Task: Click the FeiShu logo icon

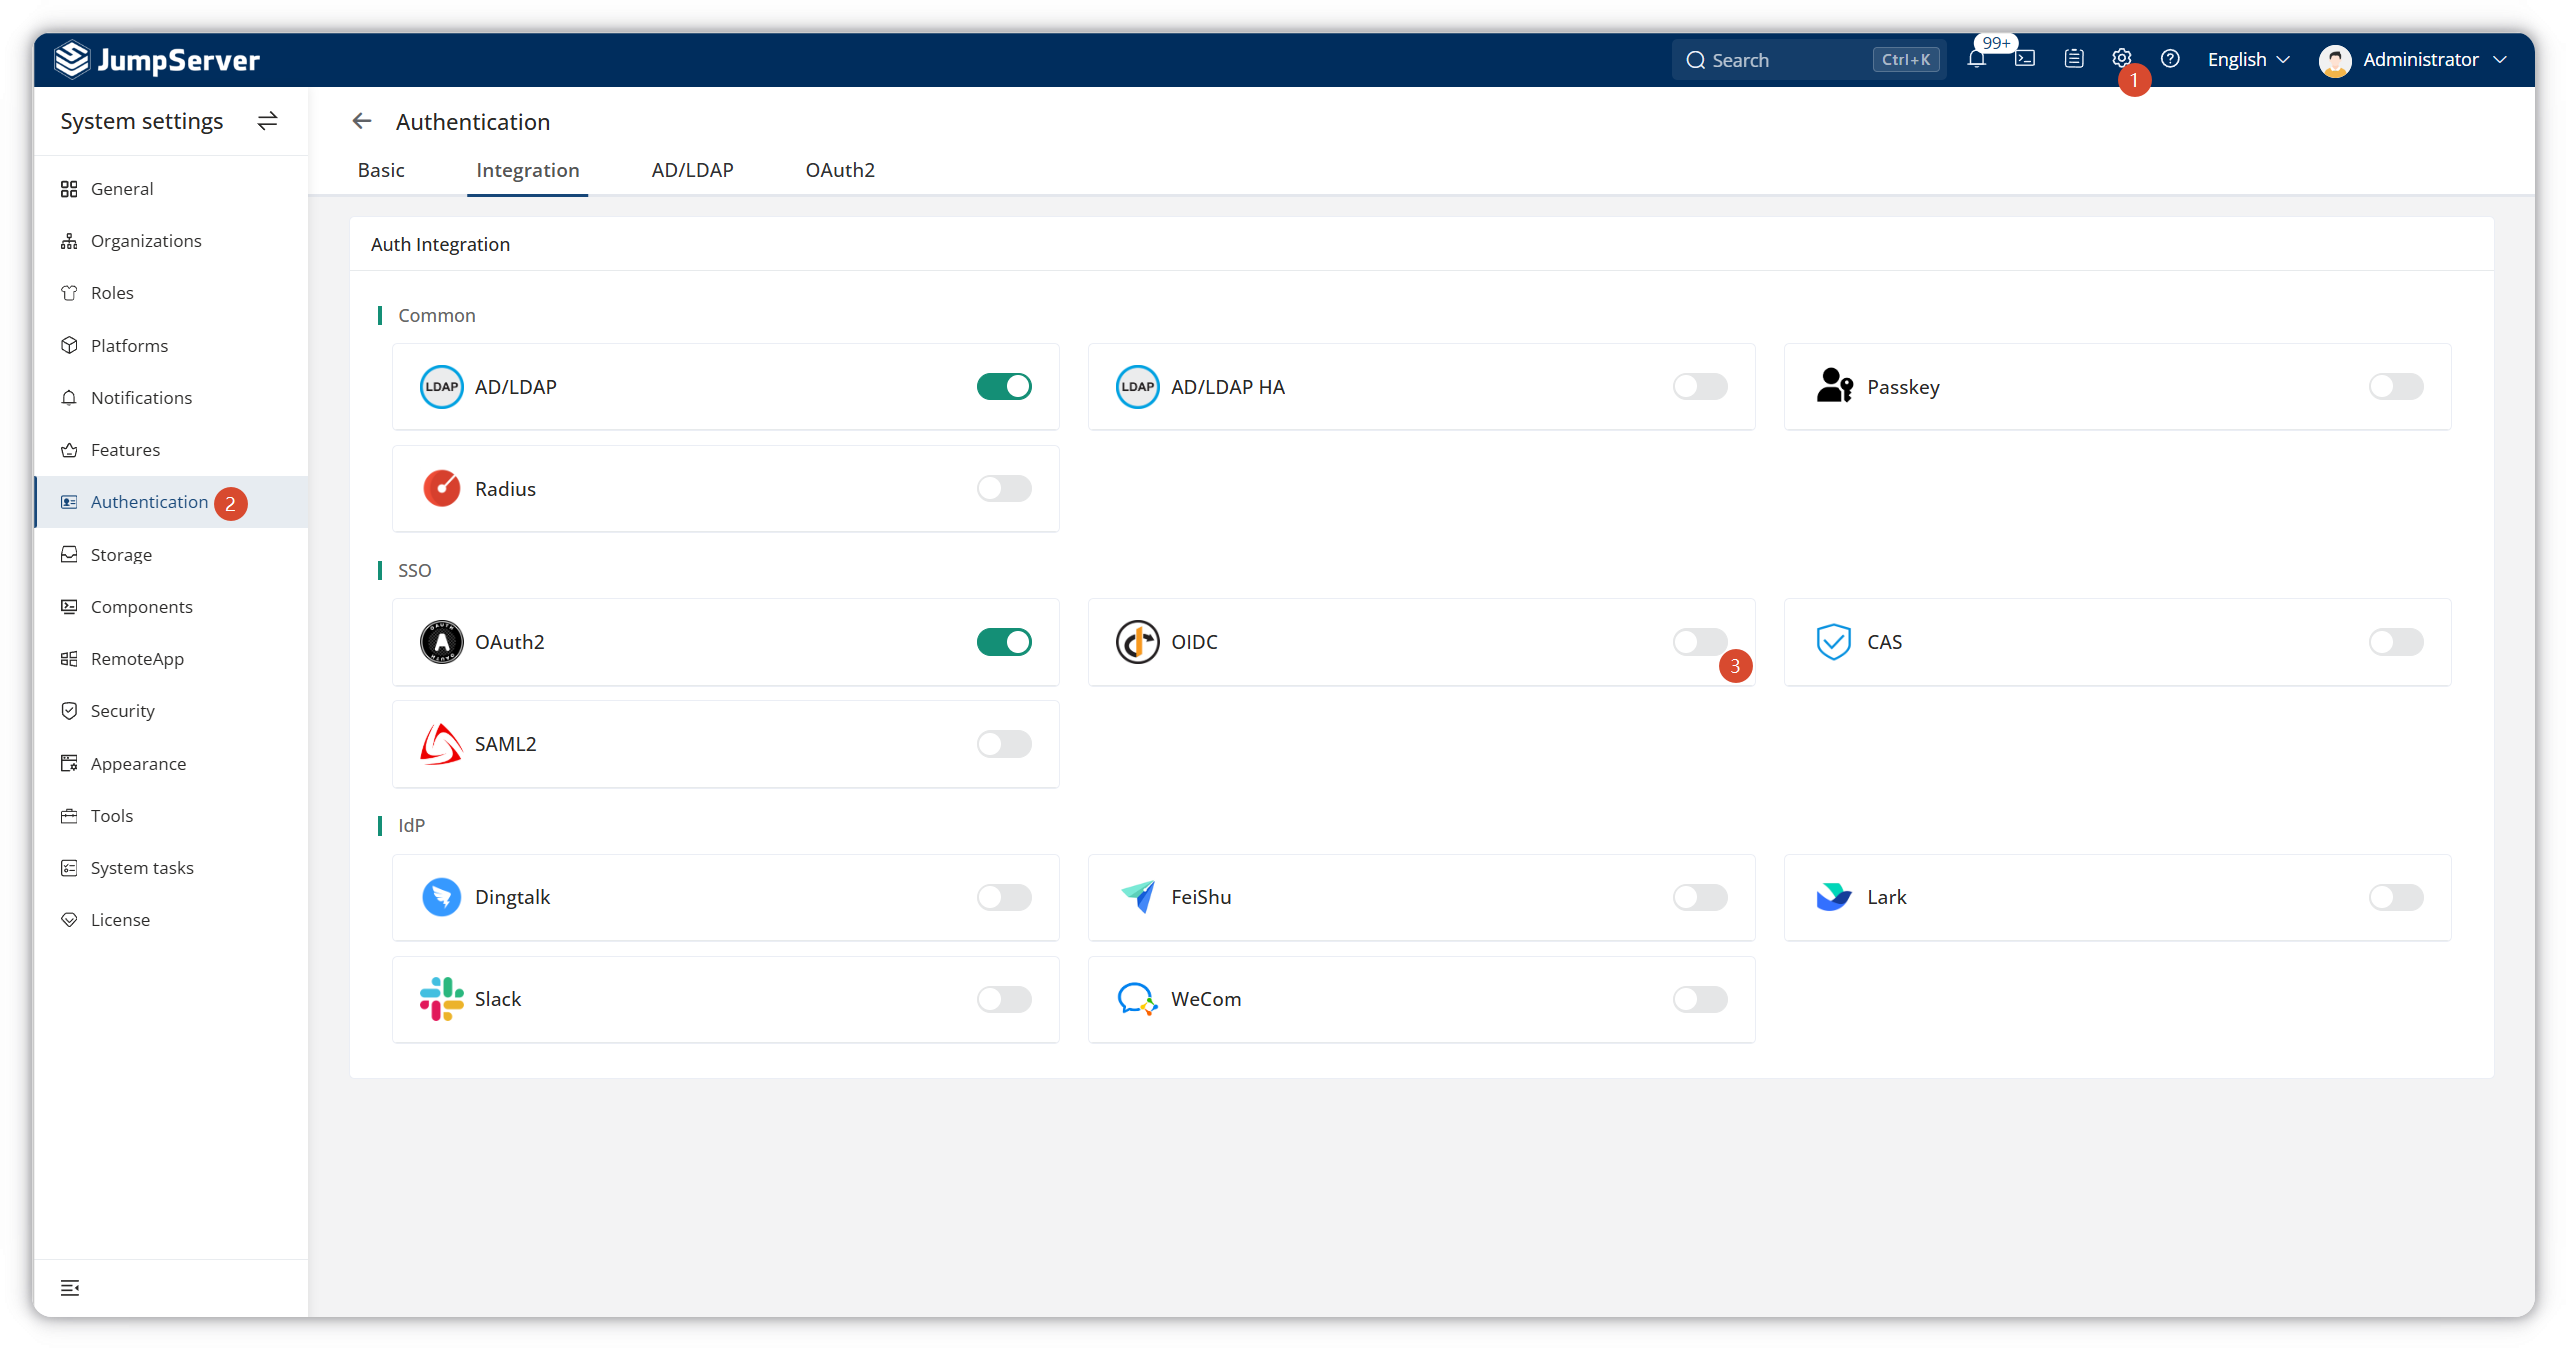Action: click(x=1137, y=897)
